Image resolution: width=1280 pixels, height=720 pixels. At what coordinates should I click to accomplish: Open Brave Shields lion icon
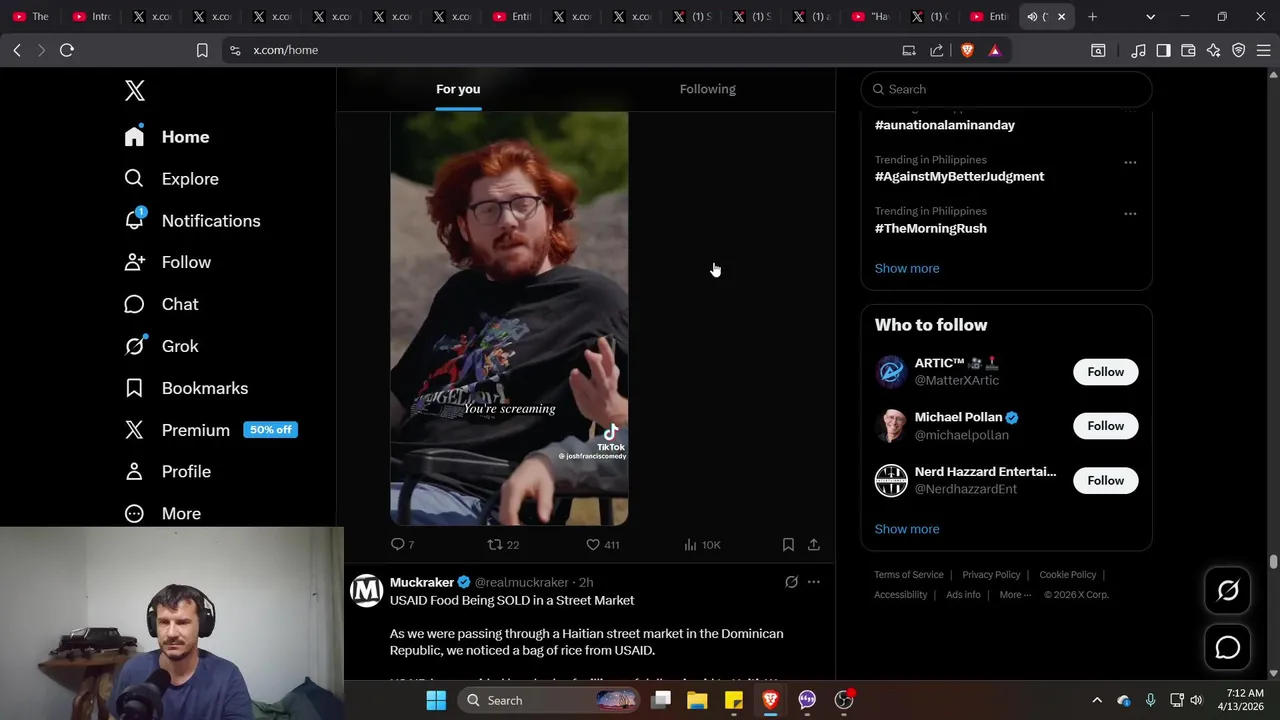(967, 50)
